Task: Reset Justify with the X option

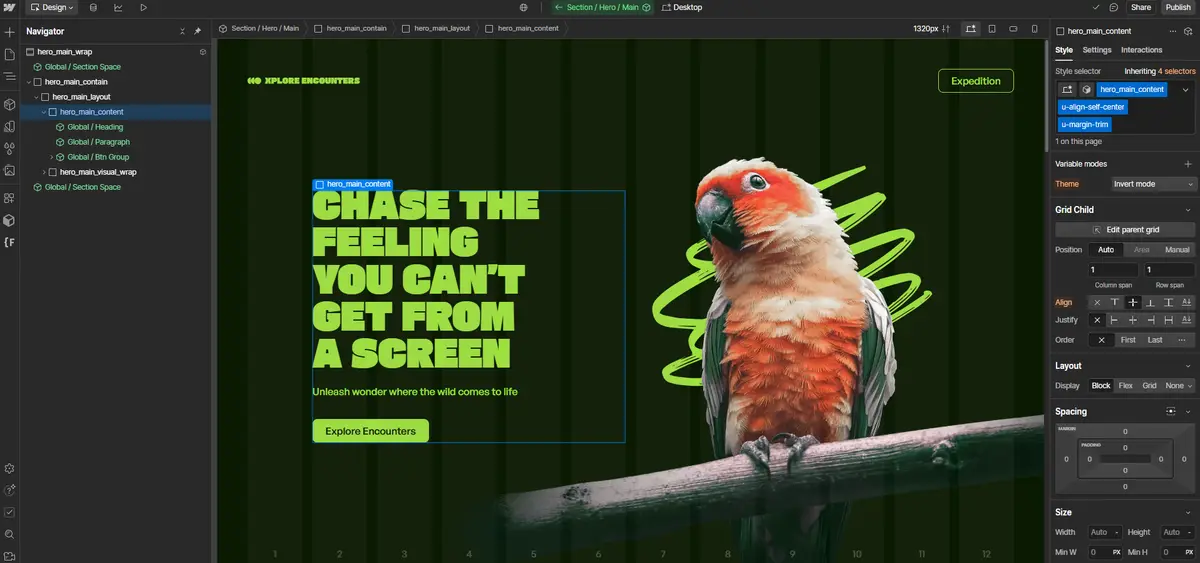Action: [x=1097, y=320]
